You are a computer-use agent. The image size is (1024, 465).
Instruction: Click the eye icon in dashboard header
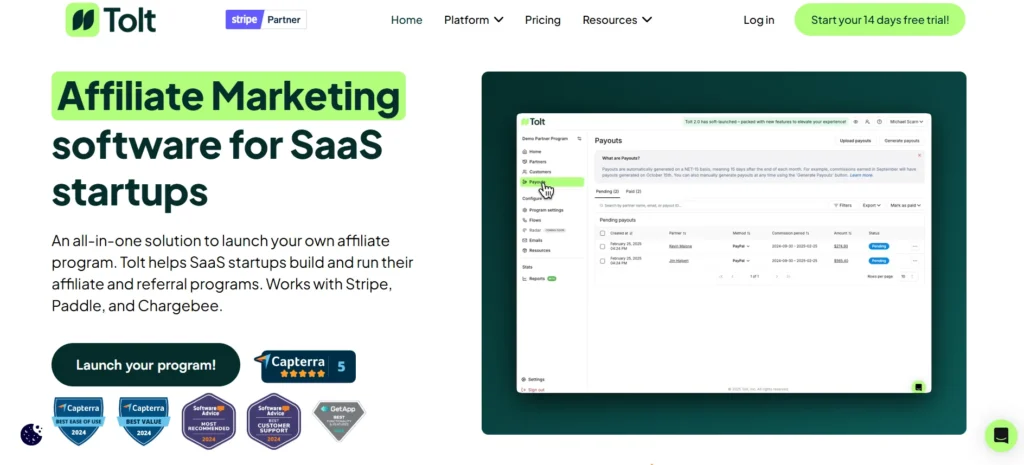[856, 121]
